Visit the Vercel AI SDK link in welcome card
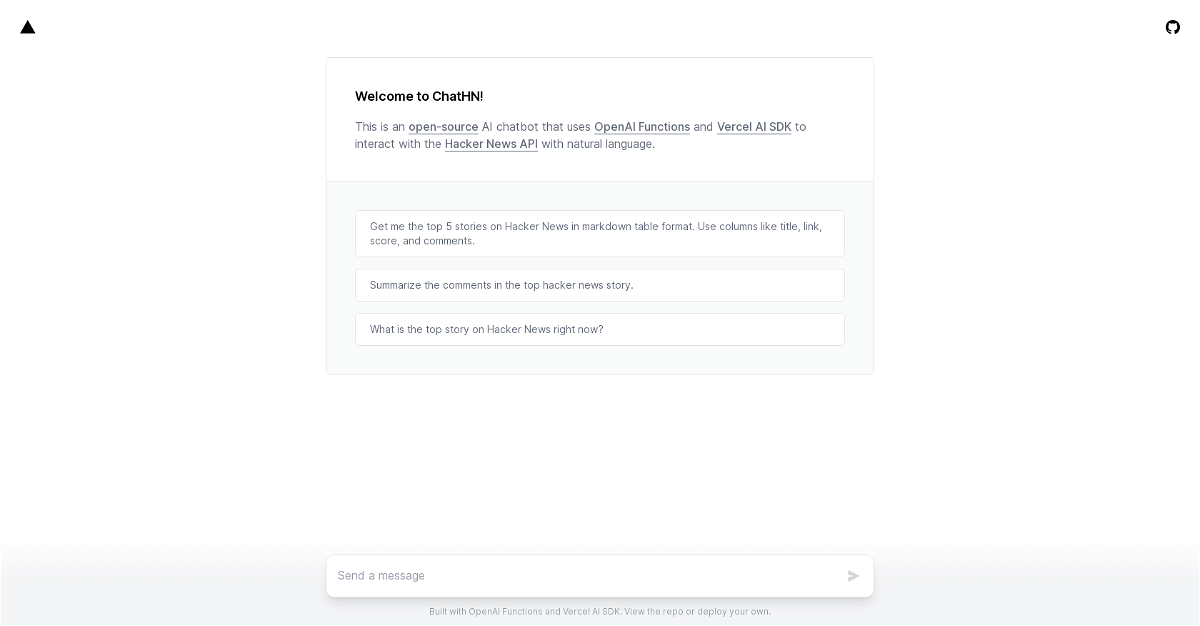1200x626 pixels. pyautogui.click(x=754, y=127)
